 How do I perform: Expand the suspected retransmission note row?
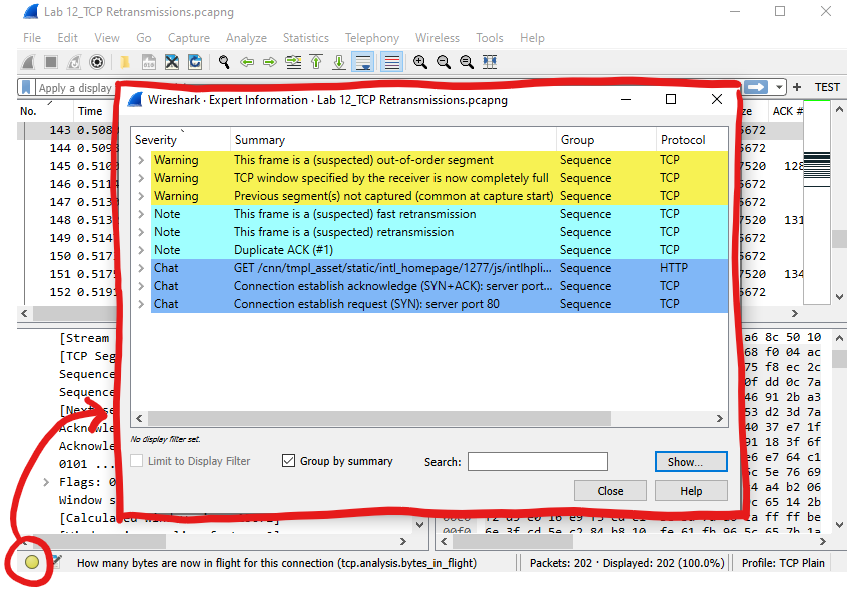pos(141,232)
